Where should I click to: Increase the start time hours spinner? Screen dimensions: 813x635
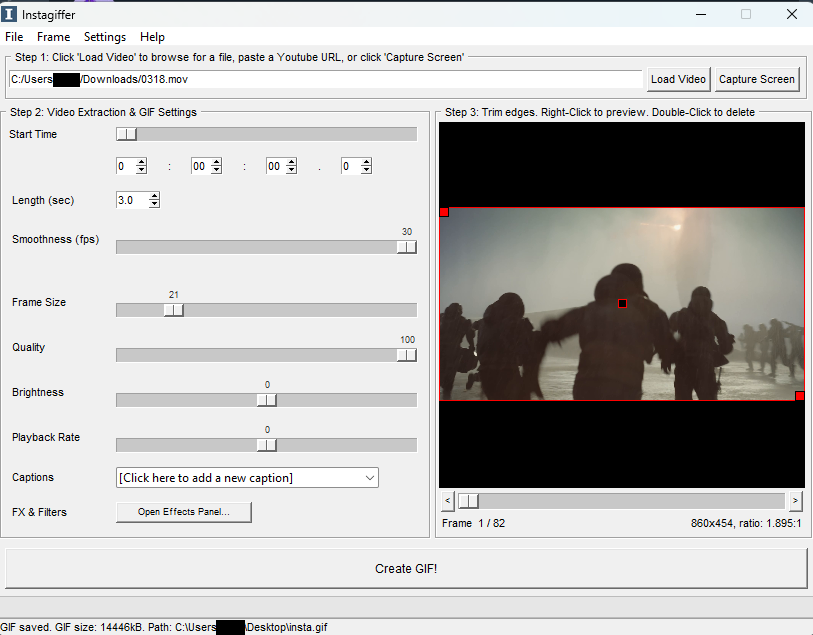point(142,162)
